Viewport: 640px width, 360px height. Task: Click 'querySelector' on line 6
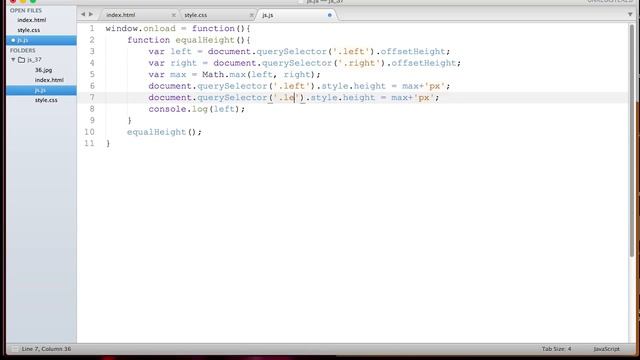point(232,86)
